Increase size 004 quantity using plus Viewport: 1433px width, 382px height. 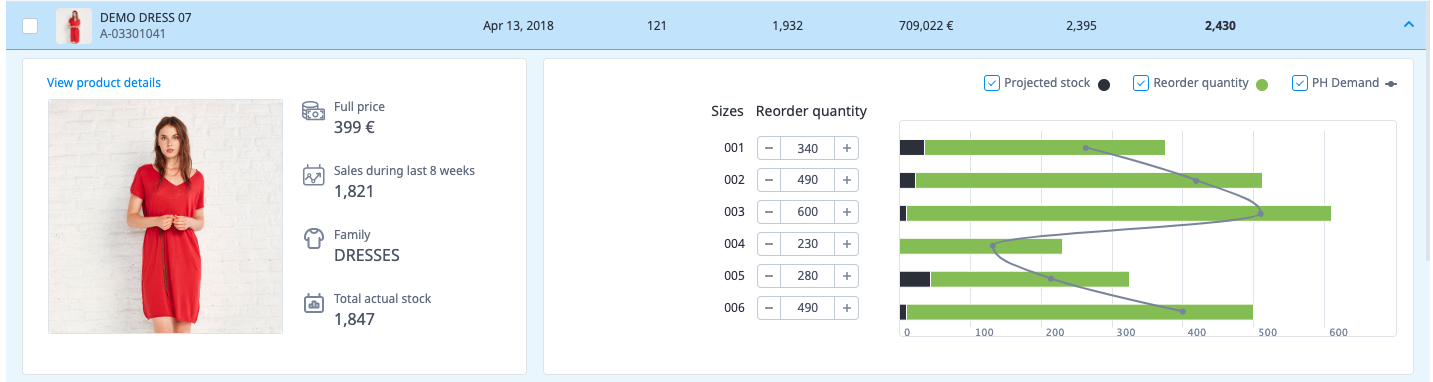click(x=846, y=244)
